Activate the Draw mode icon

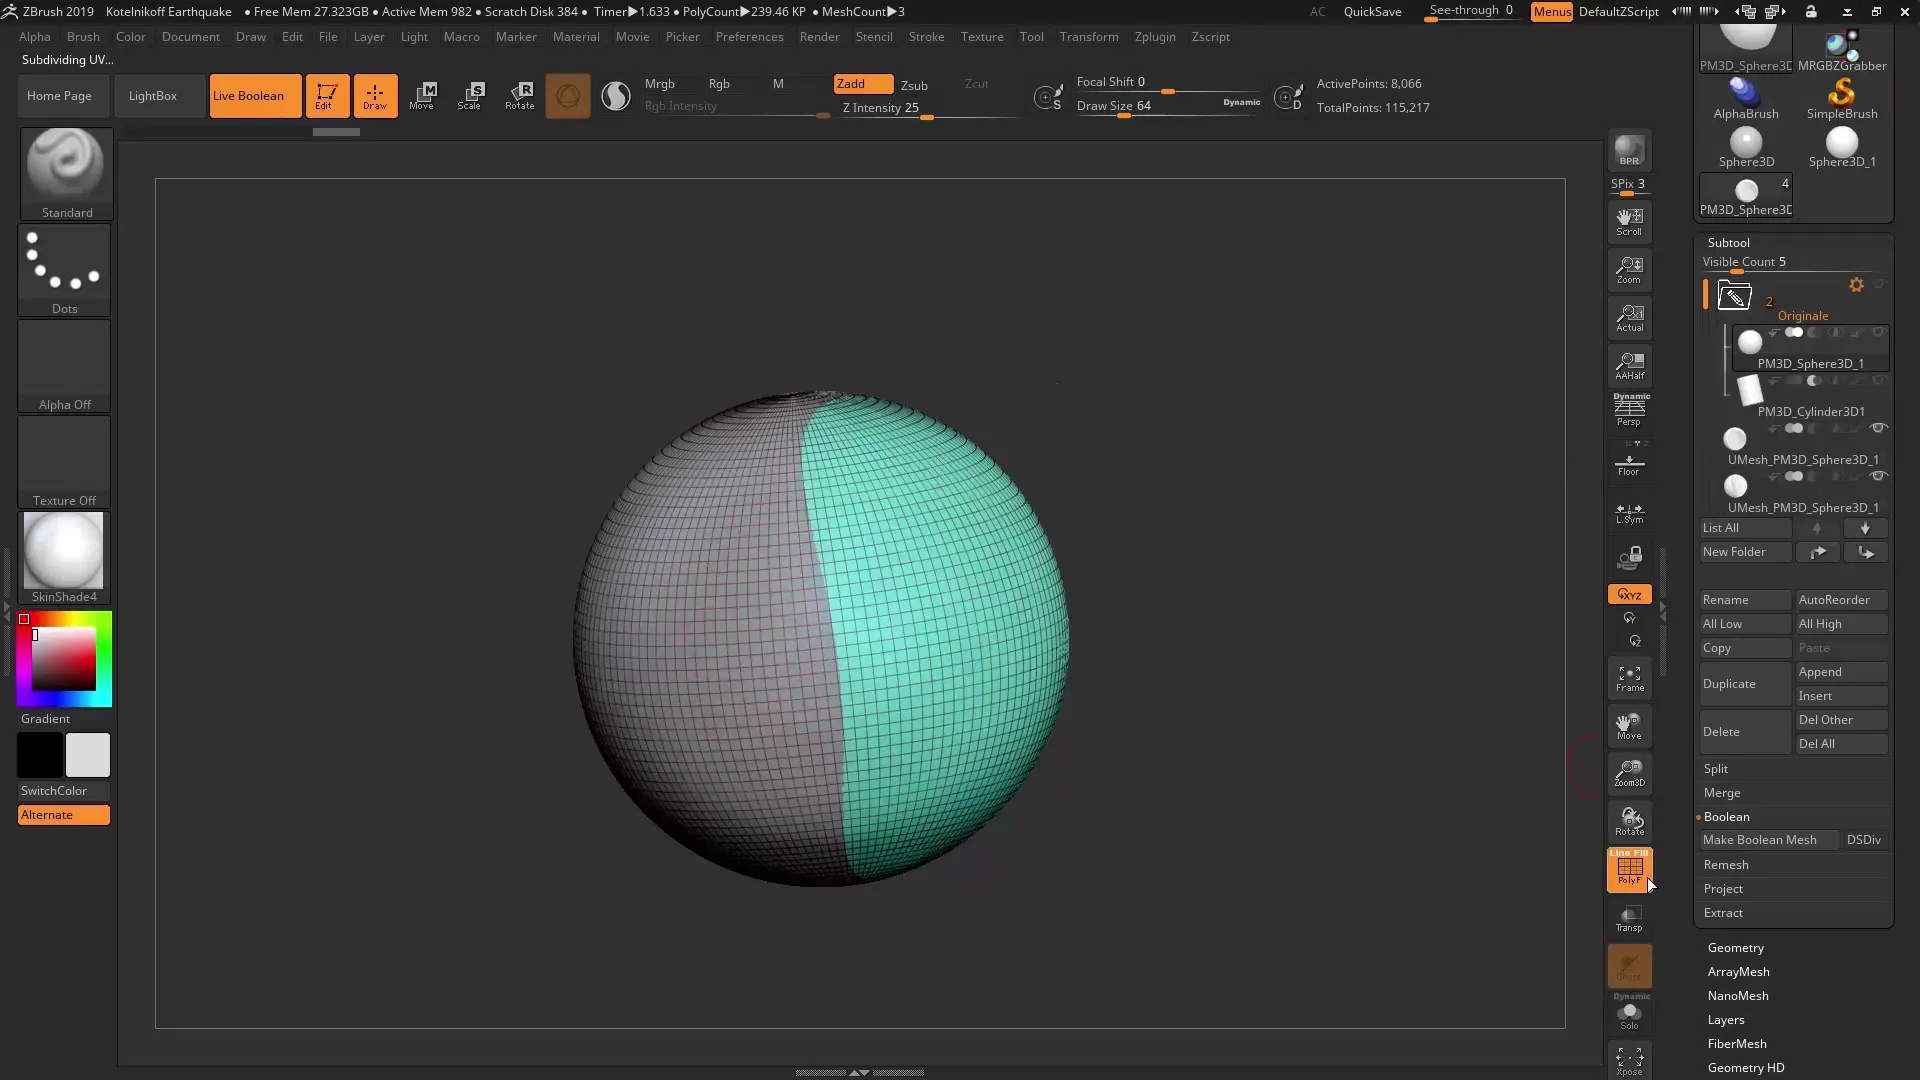pyautogui.click(x=375, y=96)
